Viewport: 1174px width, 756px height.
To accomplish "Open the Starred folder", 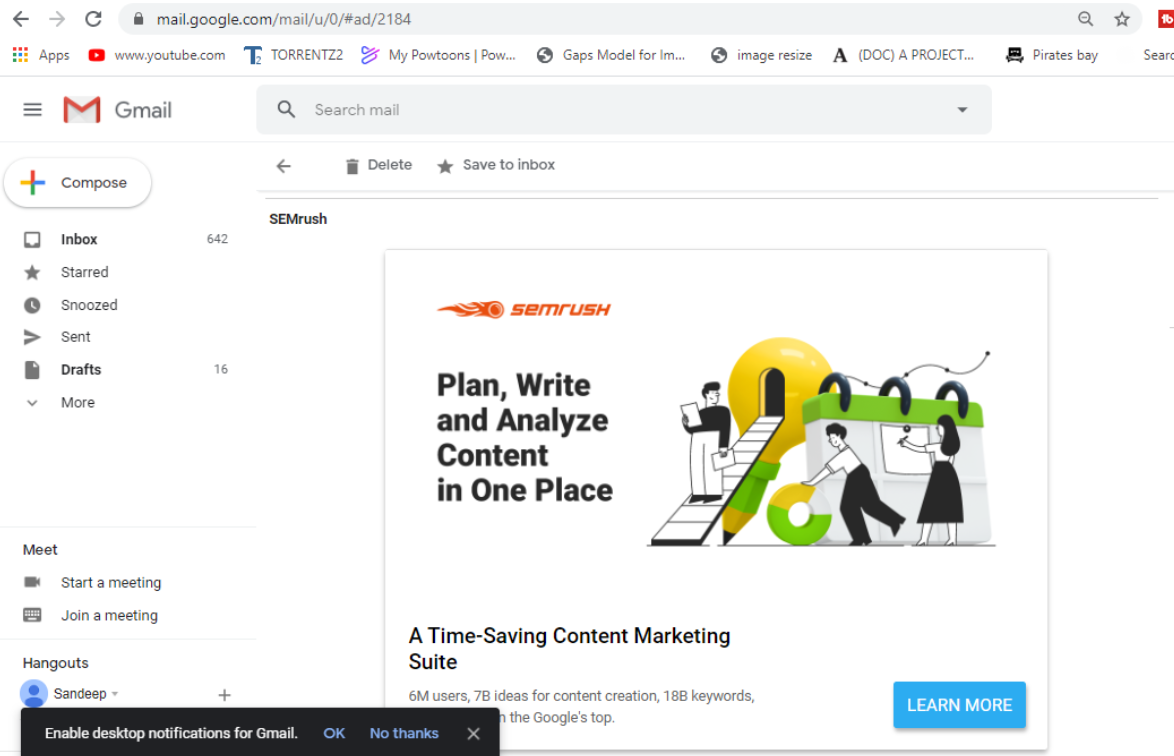I will (85, 272).
